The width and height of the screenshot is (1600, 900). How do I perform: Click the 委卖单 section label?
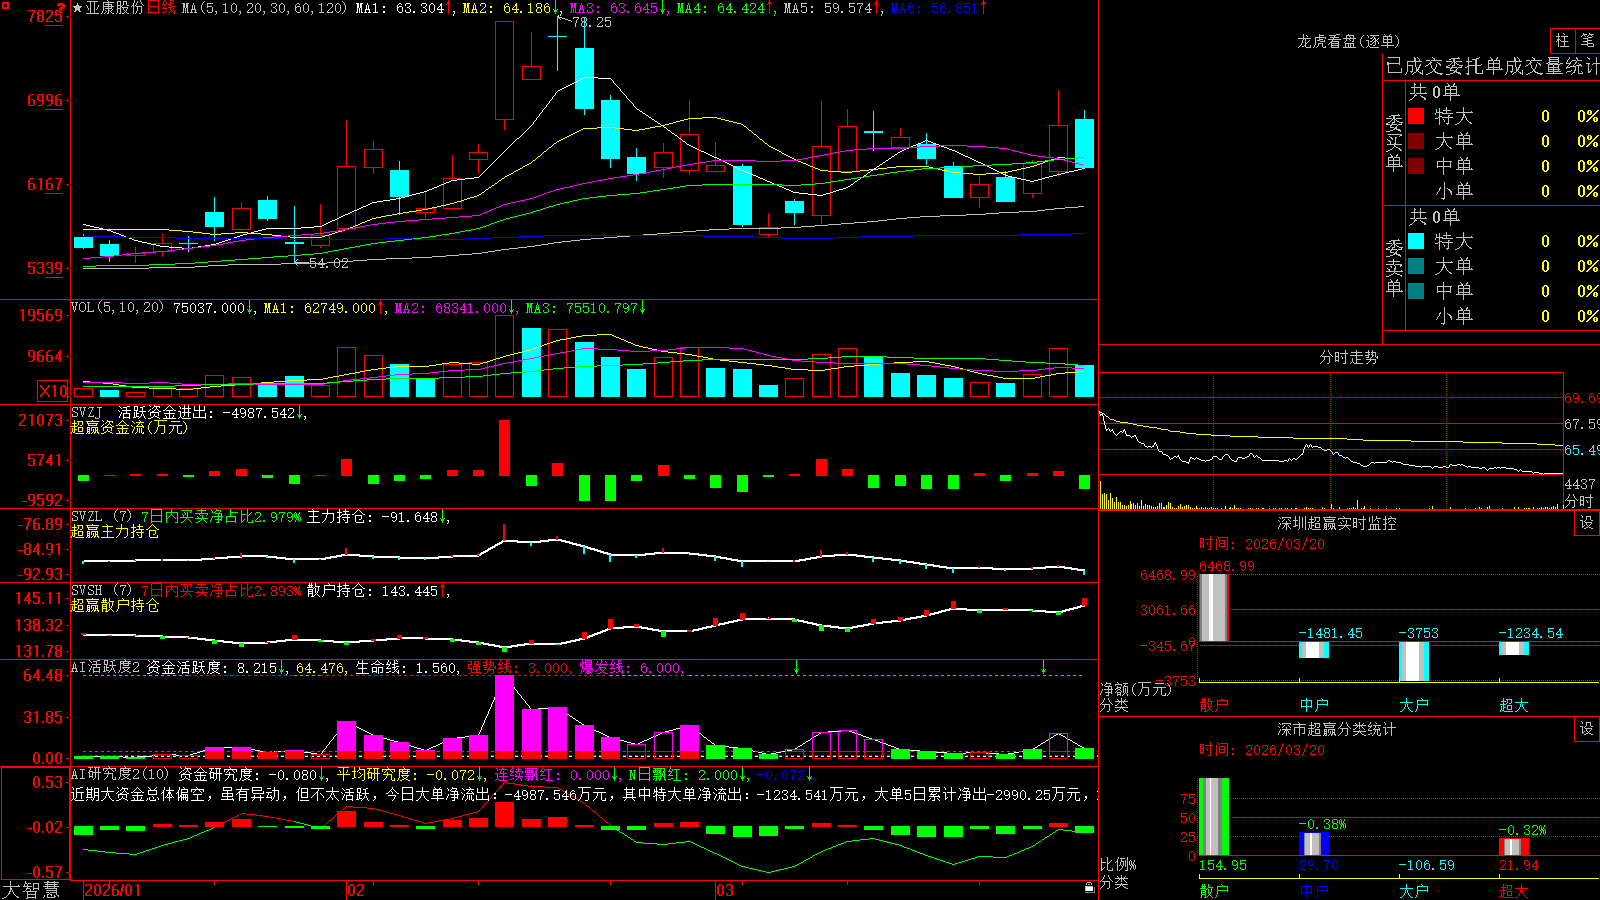click(1394, 267)
